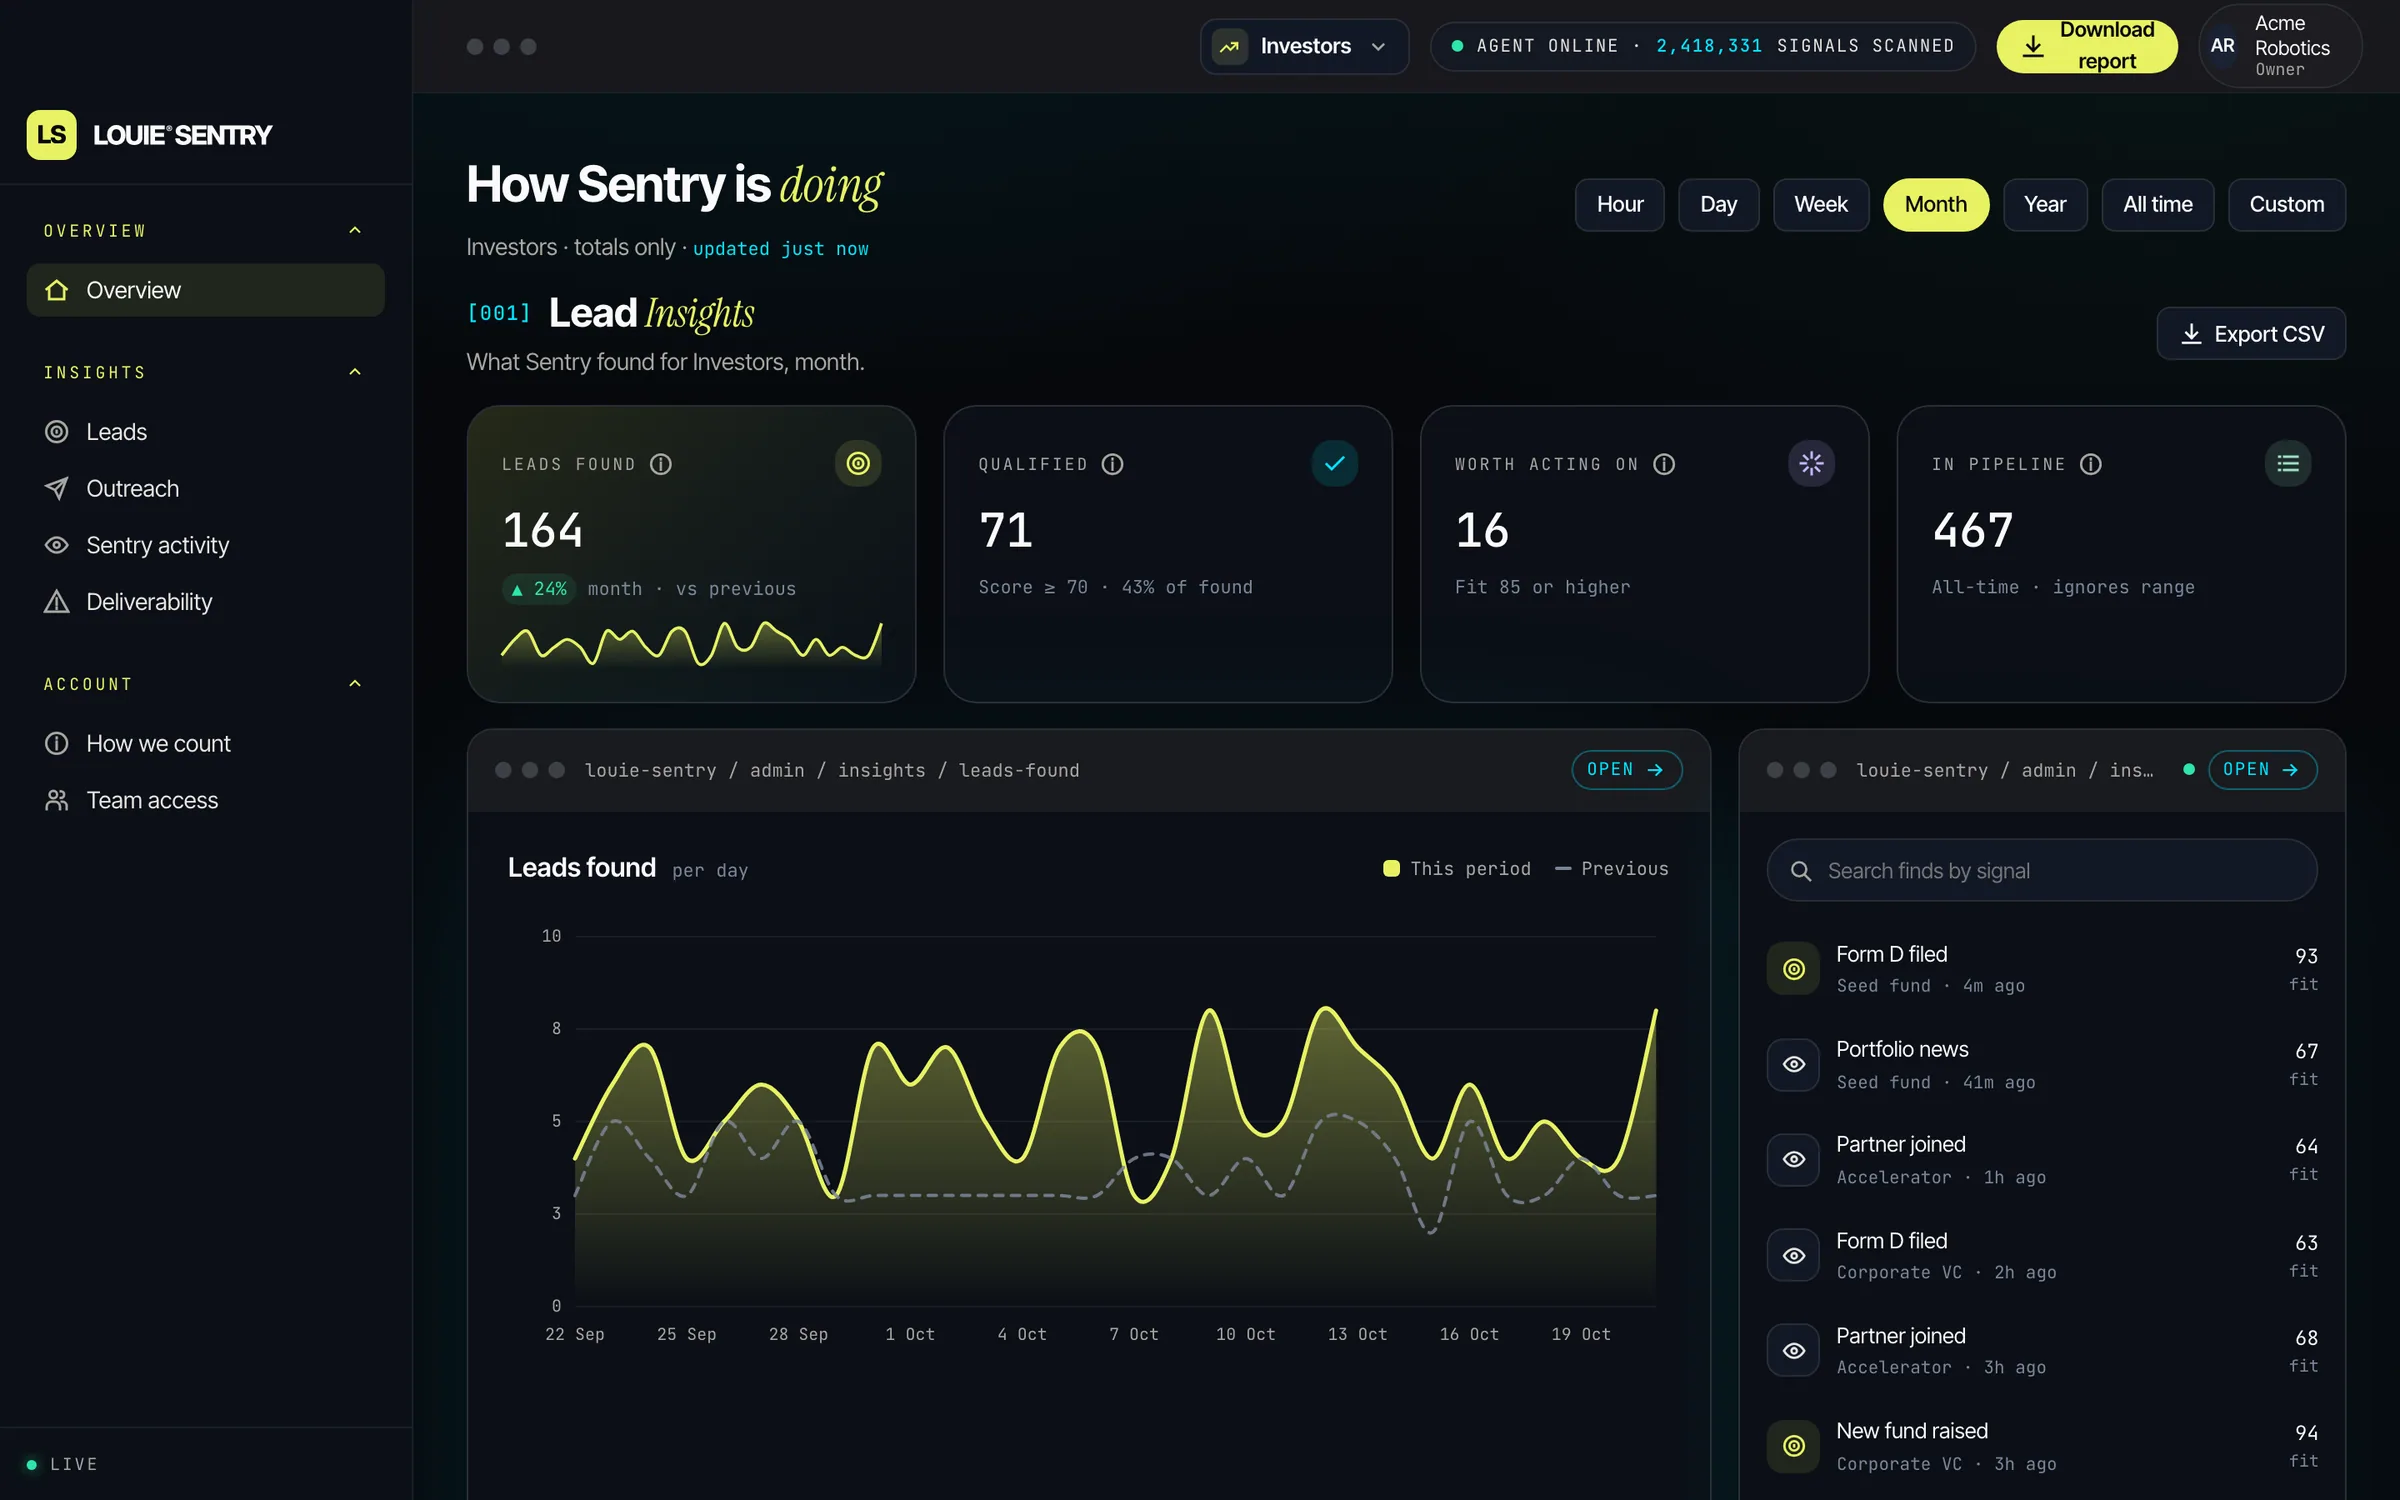Select the All time range
This screenshot has width=2400, height=1500.
2158,205
